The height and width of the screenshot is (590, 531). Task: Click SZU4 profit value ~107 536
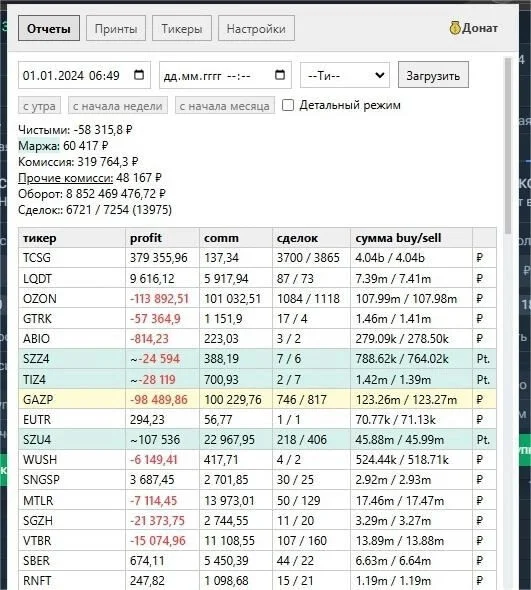[155, 439]
